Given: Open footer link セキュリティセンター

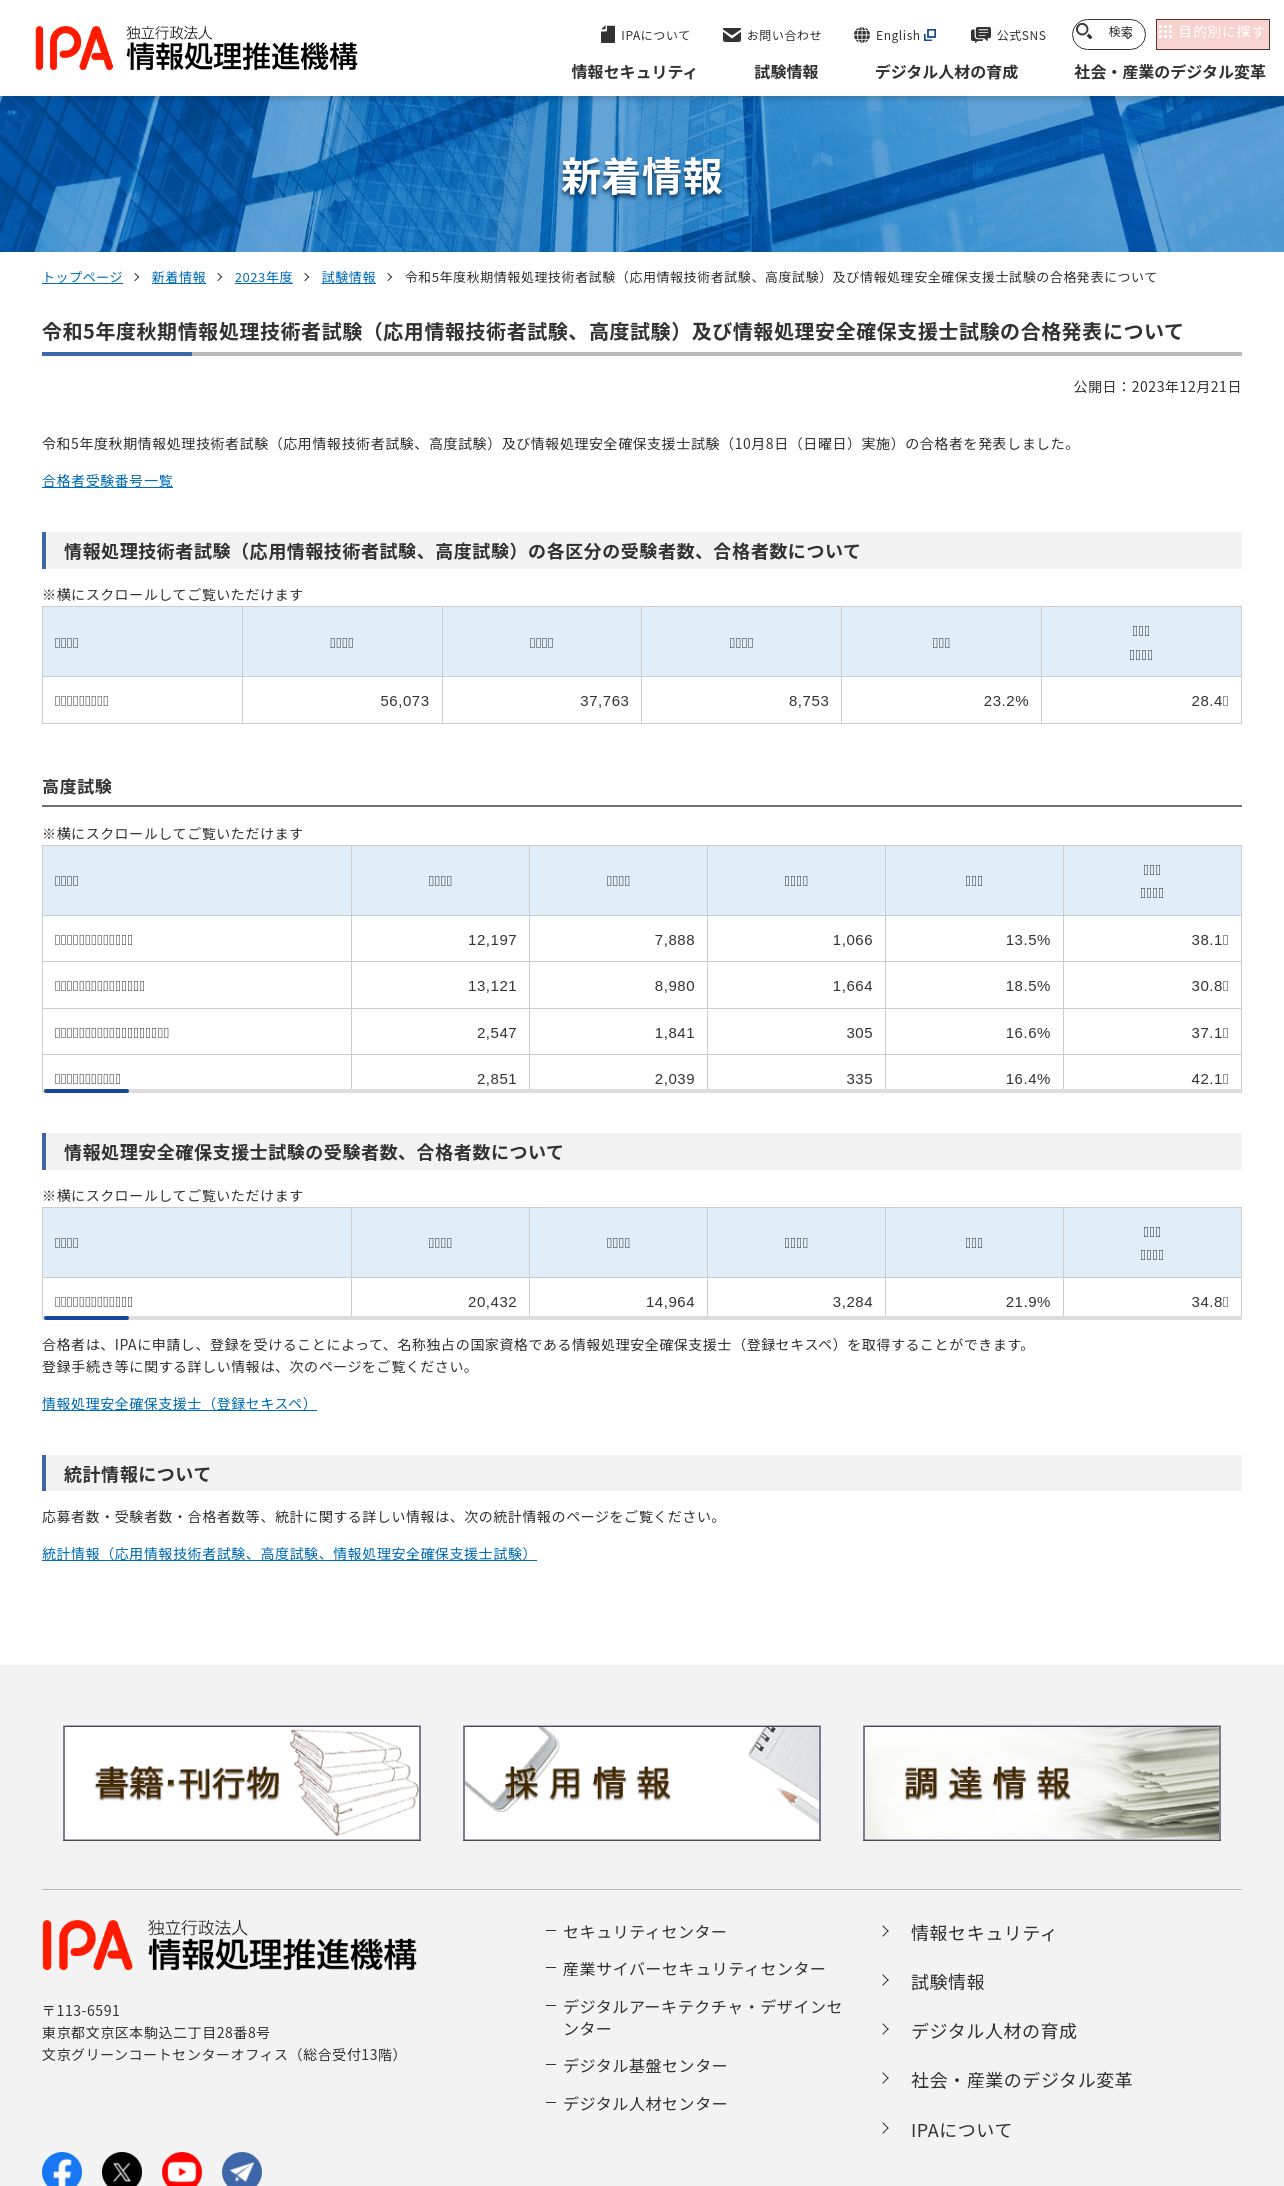Looking at the screenshot, I should tap(644, 1932).
